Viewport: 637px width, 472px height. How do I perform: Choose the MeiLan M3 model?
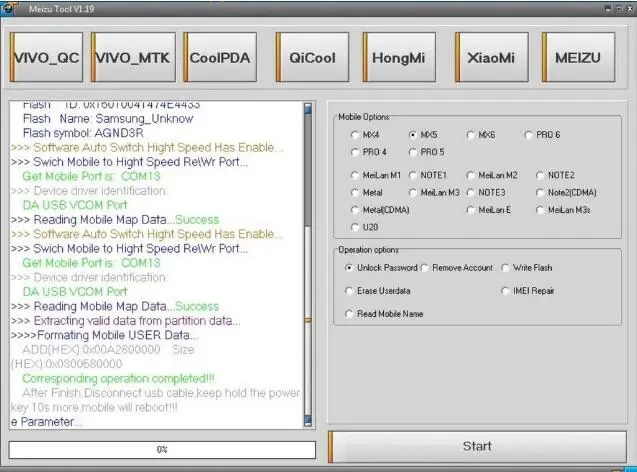[x=434, y=193]
